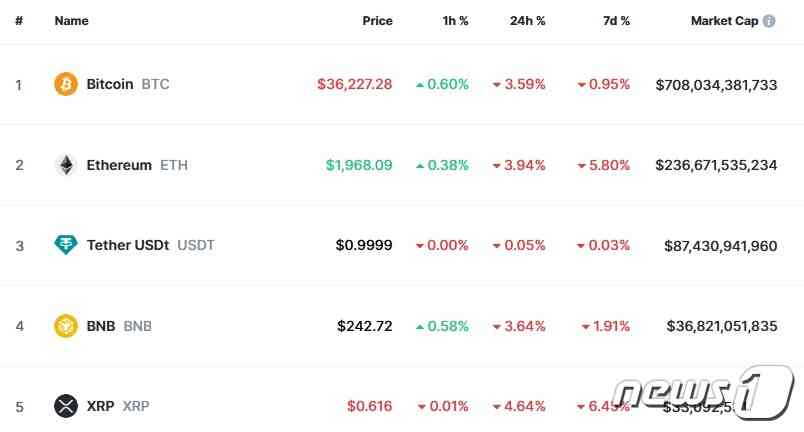The image size is (804, 432).
Task: Sort table by Price column header
Action: pyautogui.click(x=377, y=21)
